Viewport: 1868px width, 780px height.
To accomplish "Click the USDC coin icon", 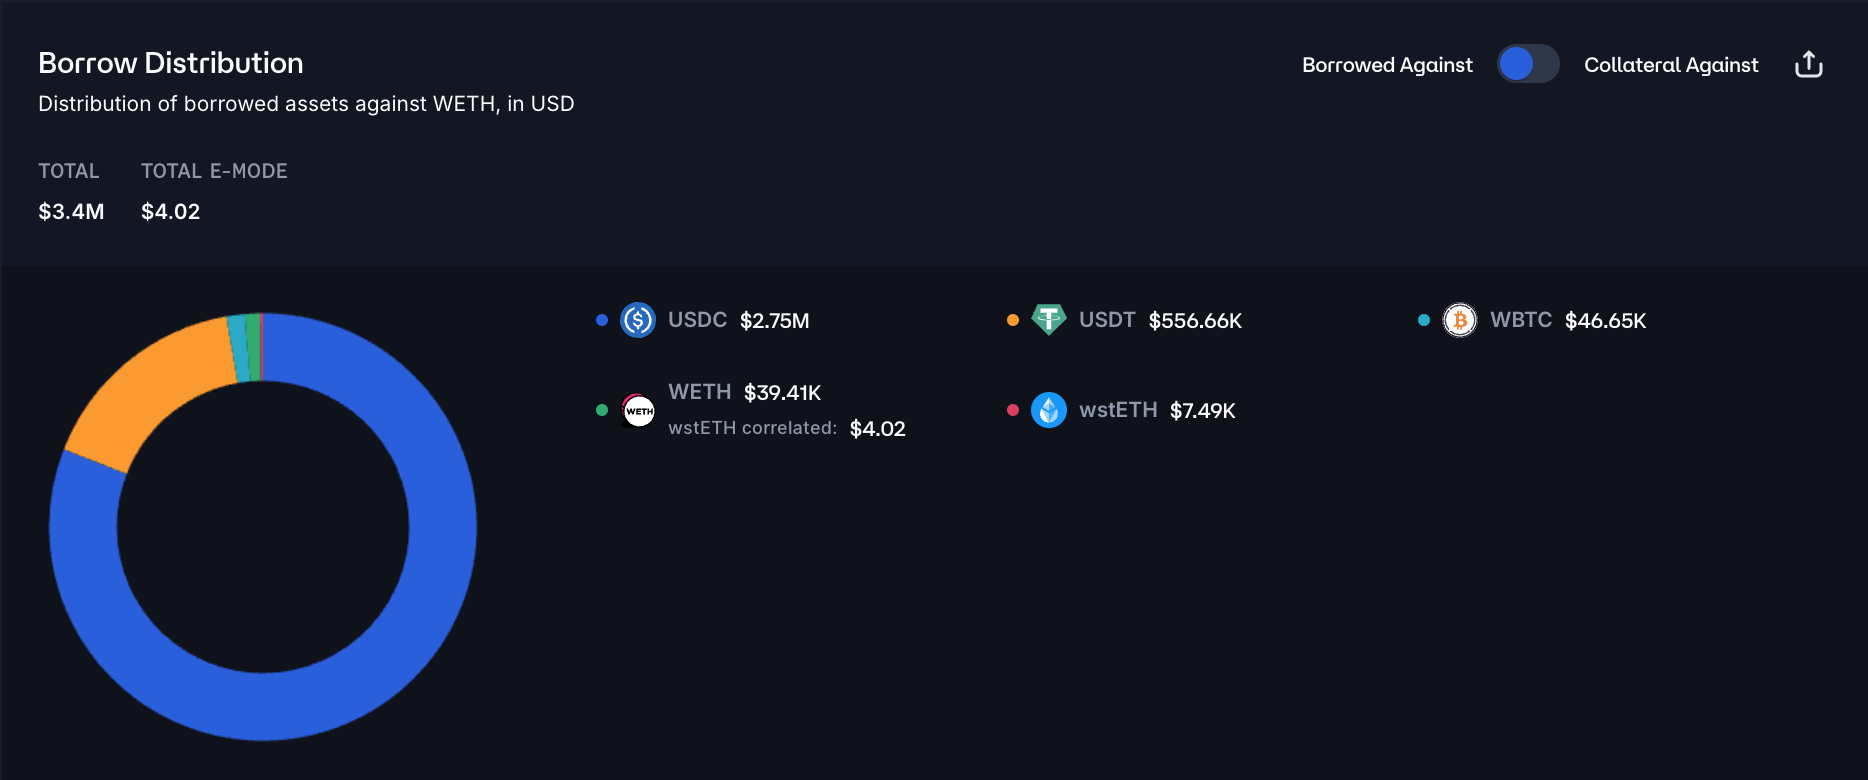I will click(x=638, y=320).
